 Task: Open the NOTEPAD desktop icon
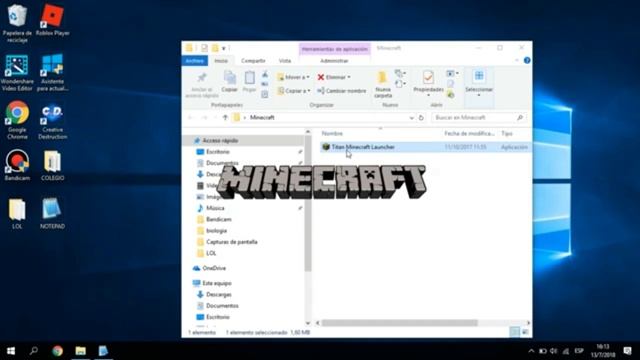tap(52, 213)
